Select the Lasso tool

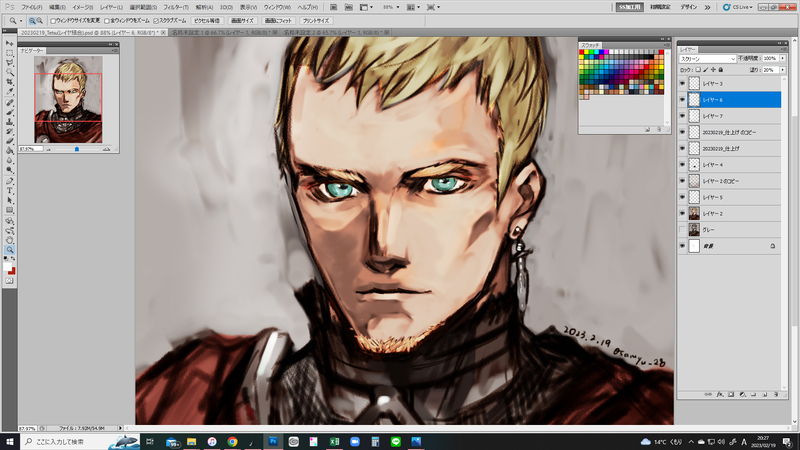[10, 63]
